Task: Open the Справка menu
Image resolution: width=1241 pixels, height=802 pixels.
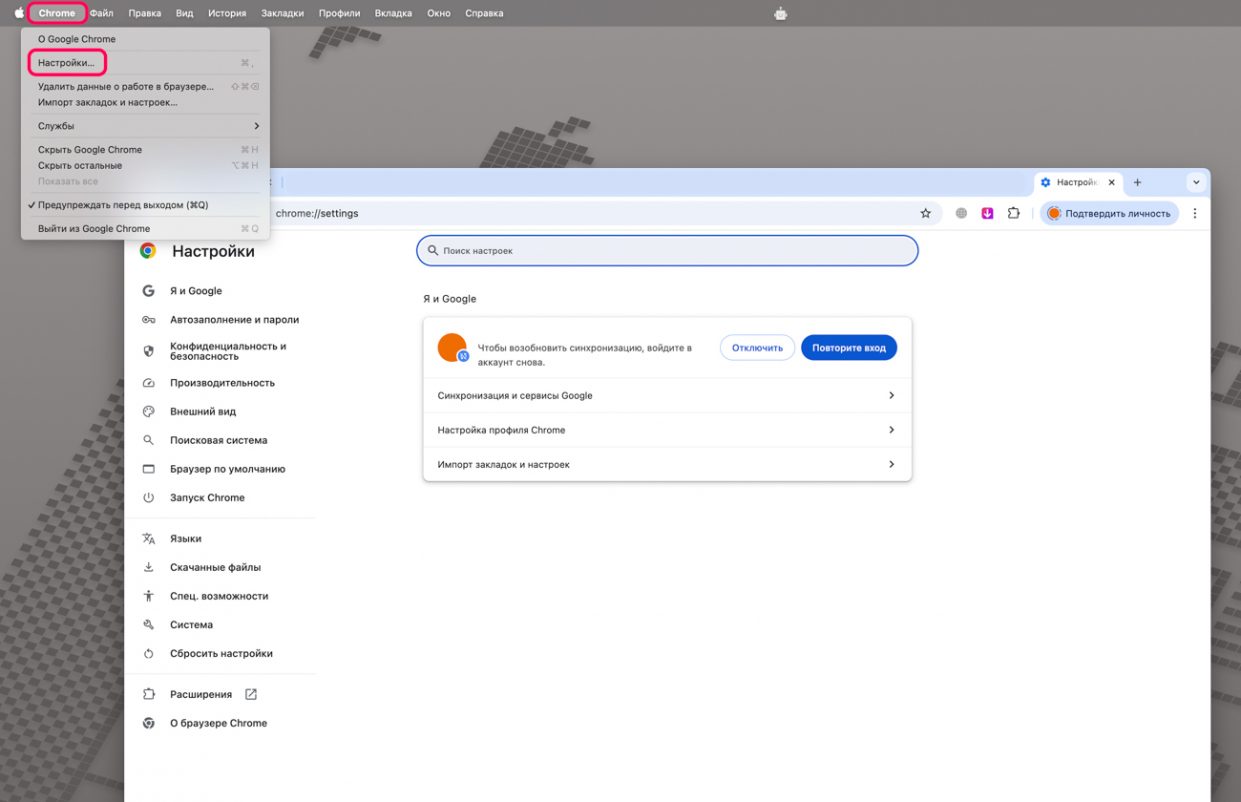Action: (x=484, y=13)
